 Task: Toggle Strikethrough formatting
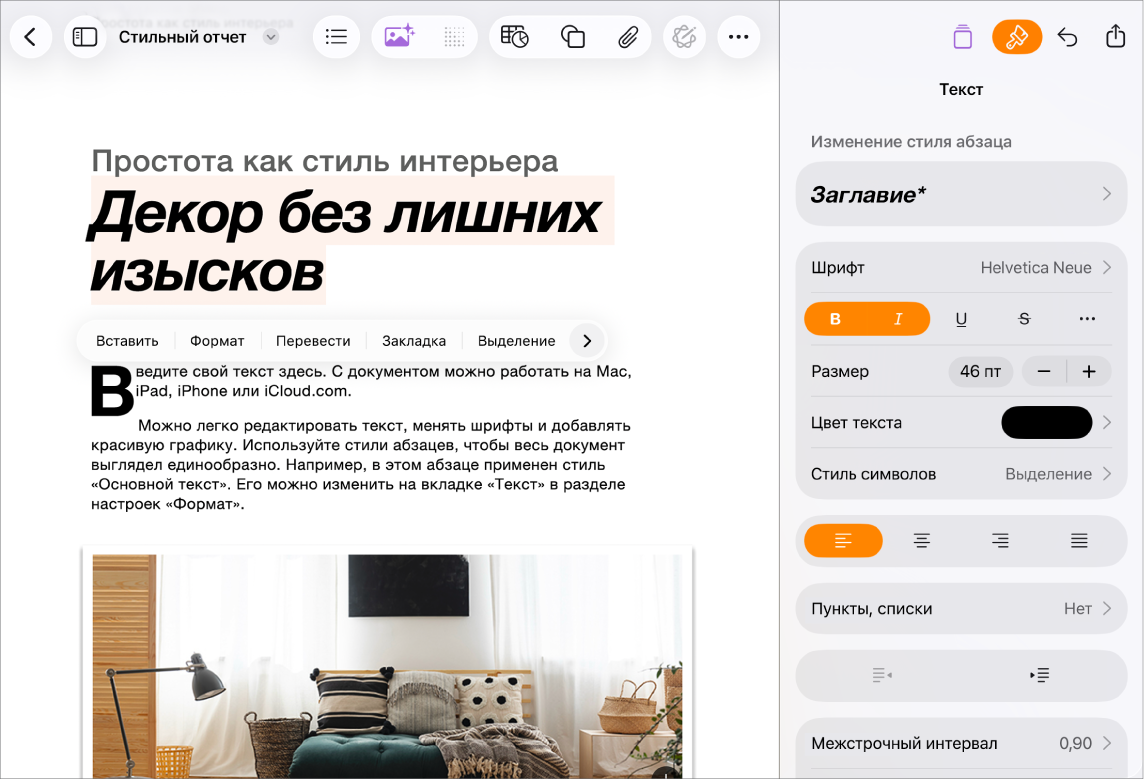click(x=1024, y=319)
